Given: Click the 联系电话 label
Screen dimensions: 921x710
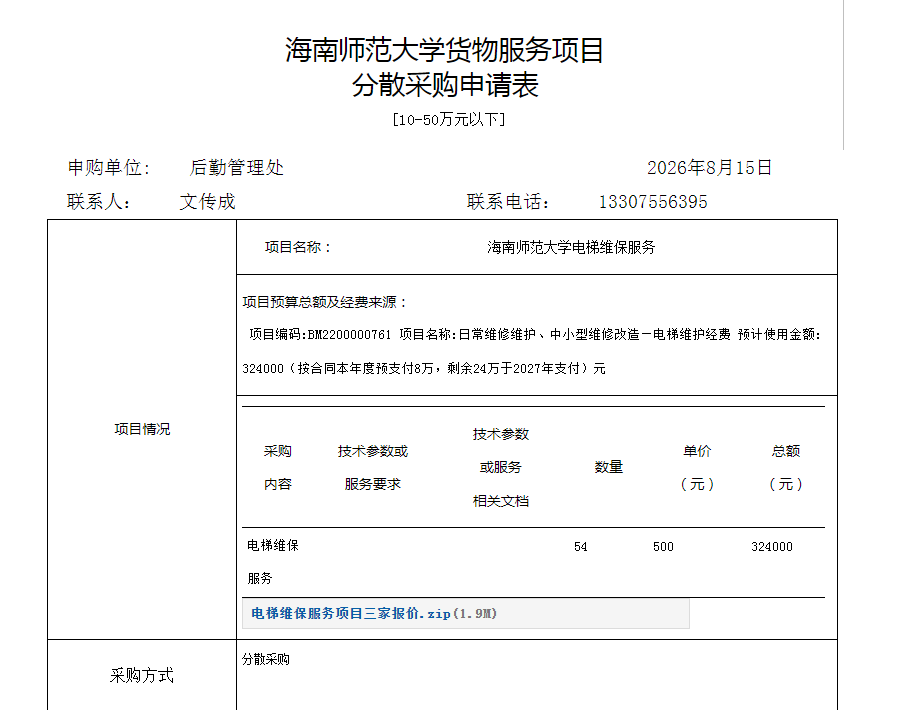Looking at the screenshot, I should (509, 201).
